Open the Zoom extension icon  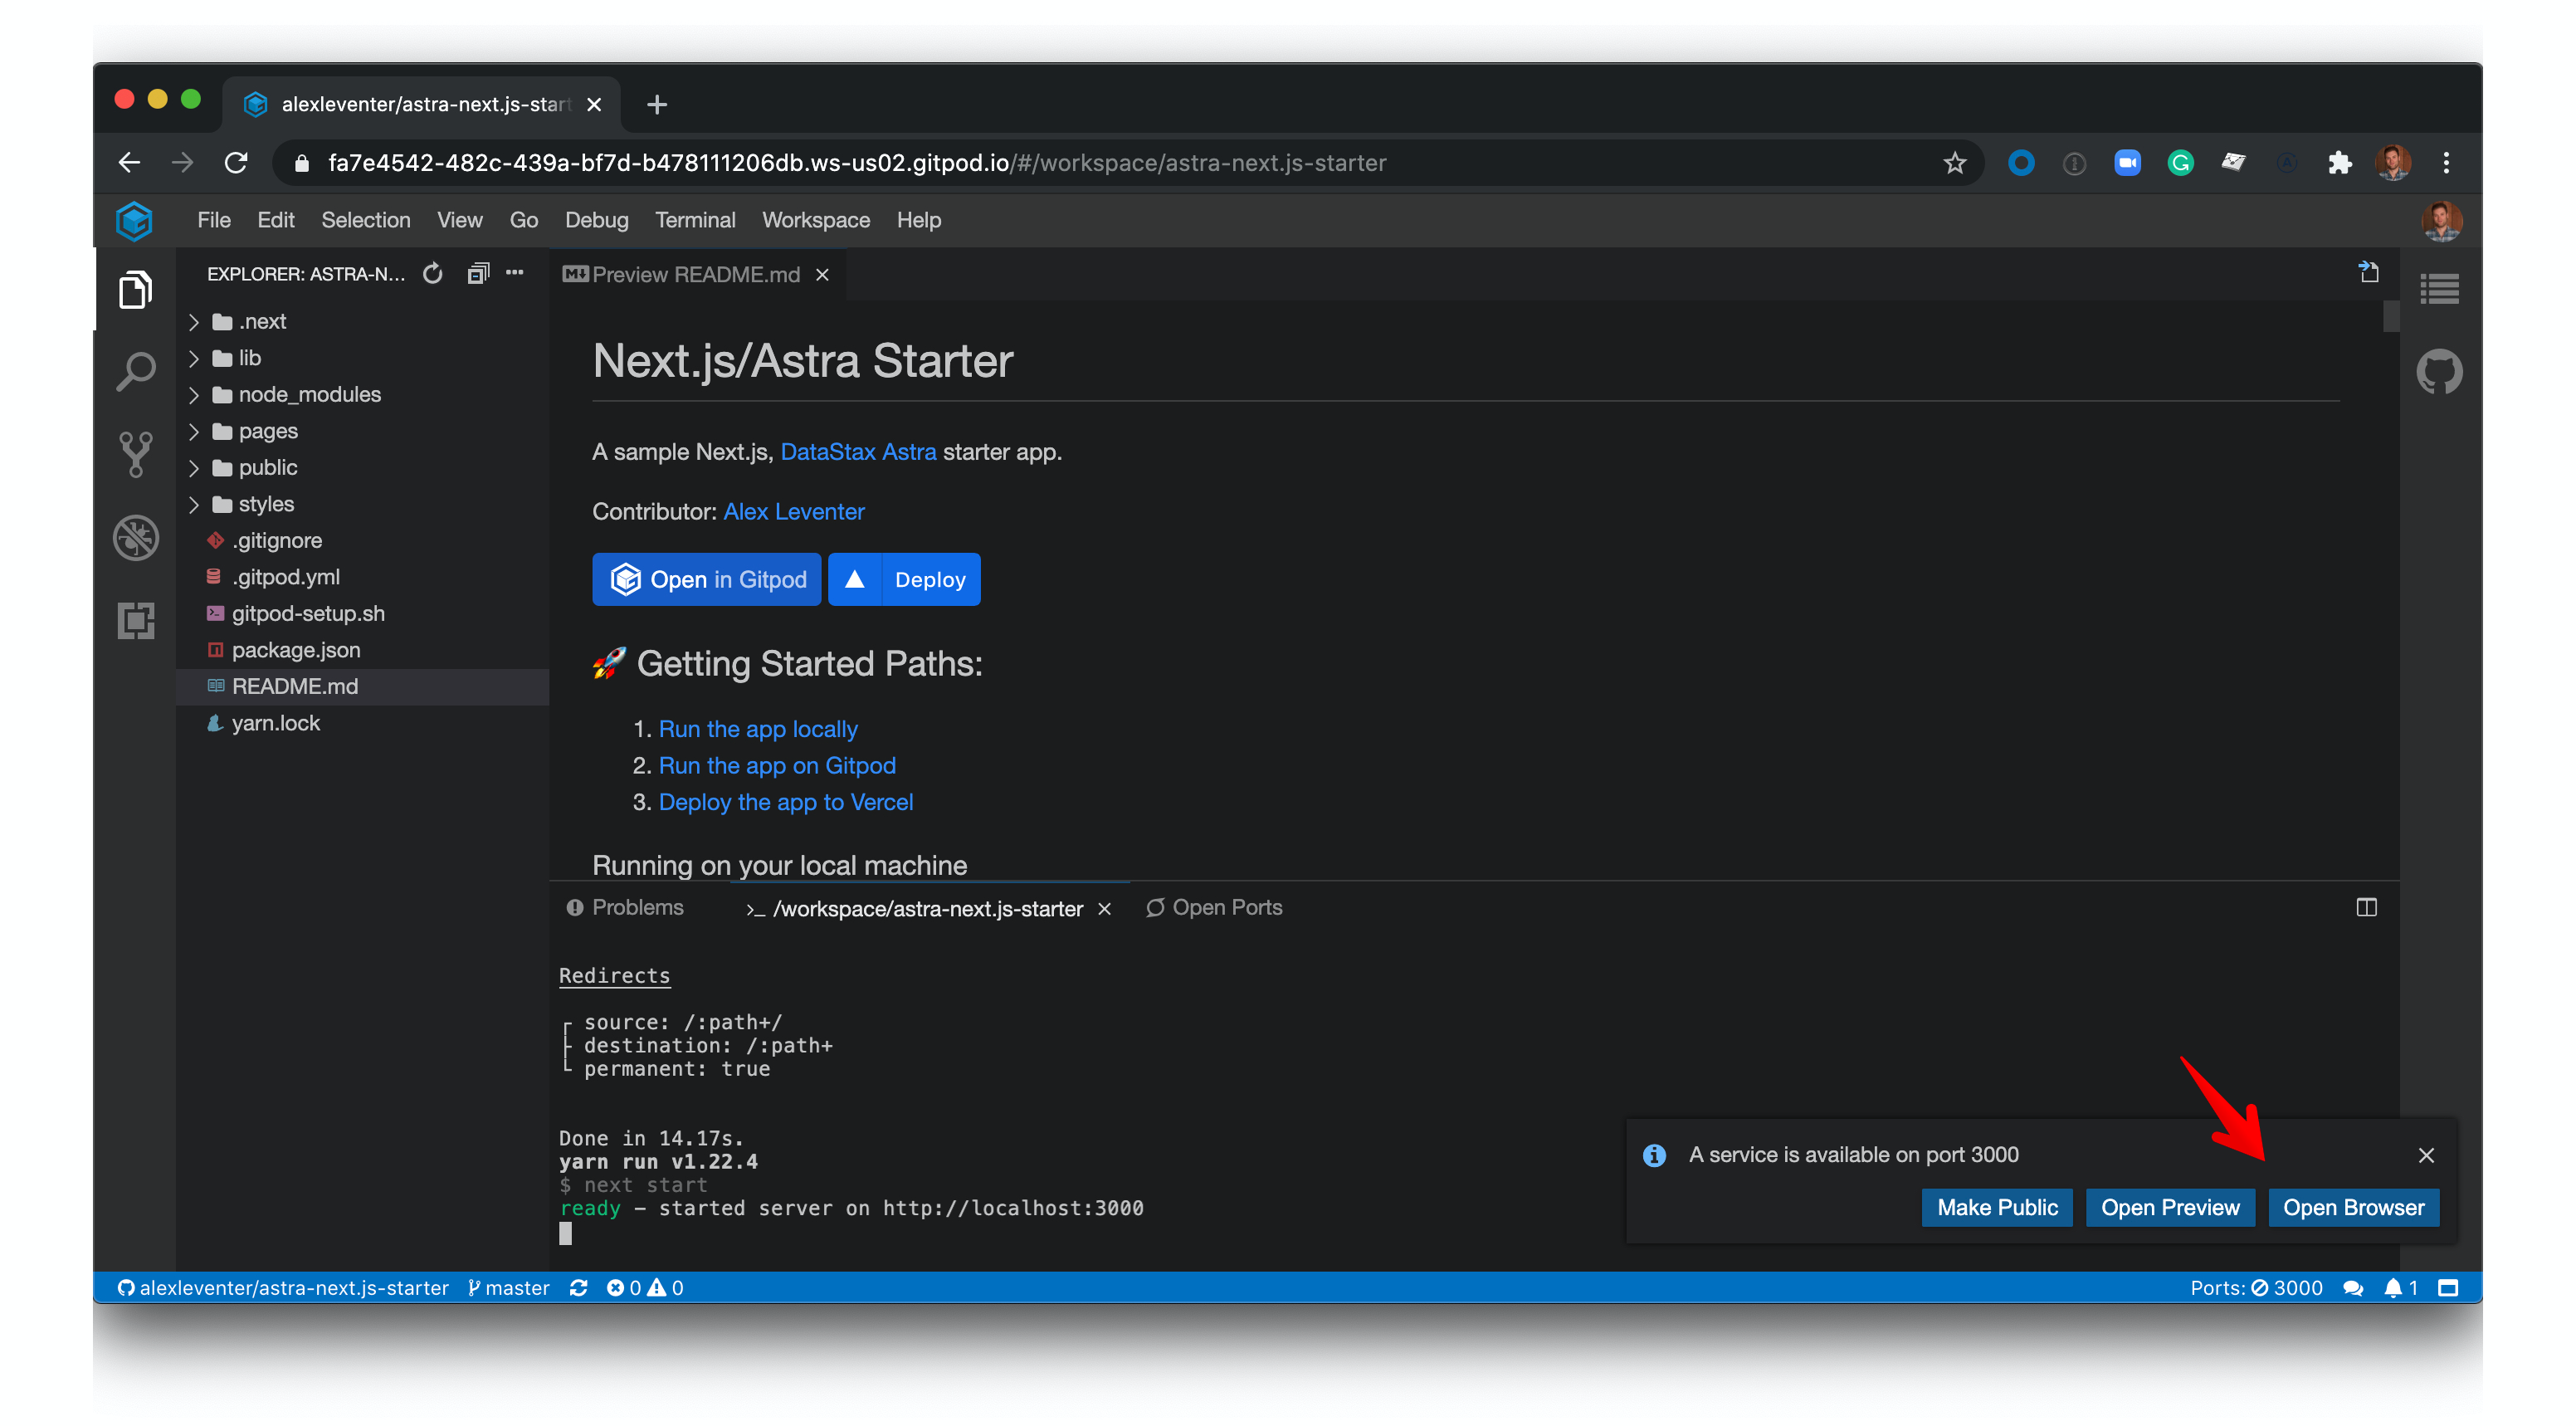click(2127, 162)
